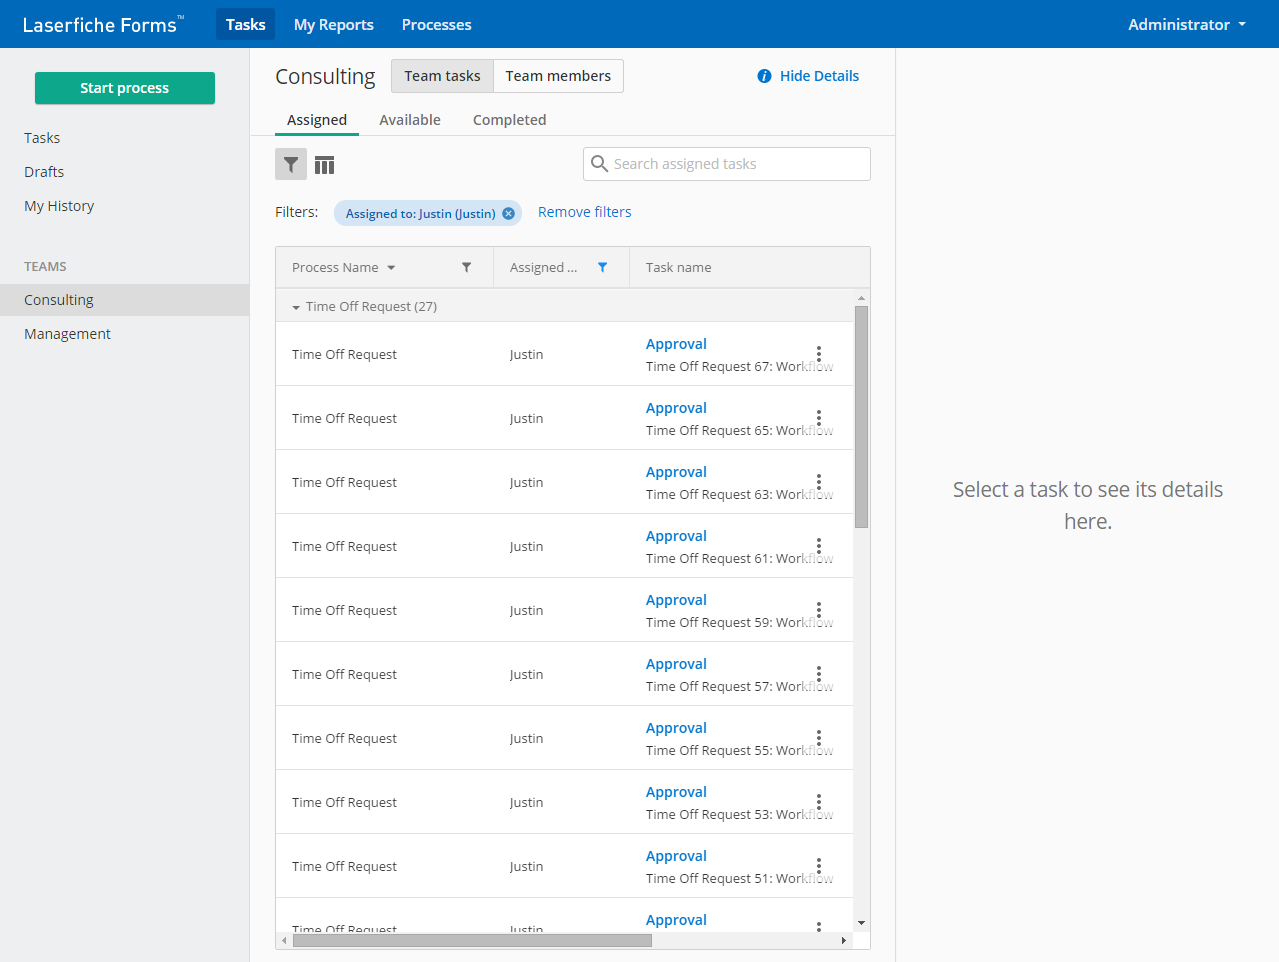The height and width of the screenshot is (962, 1279).
Task: Select the Team tasks toggle button
Action: coord(442,76)
